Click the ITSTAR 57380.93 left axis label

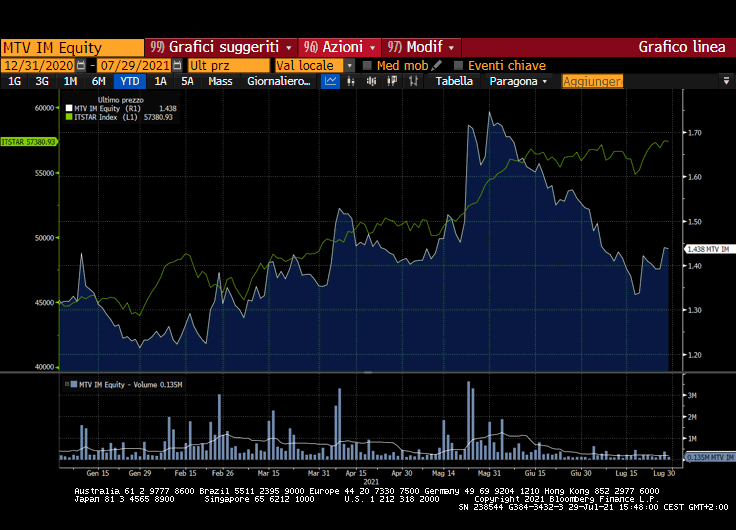(x=28, y=142)
